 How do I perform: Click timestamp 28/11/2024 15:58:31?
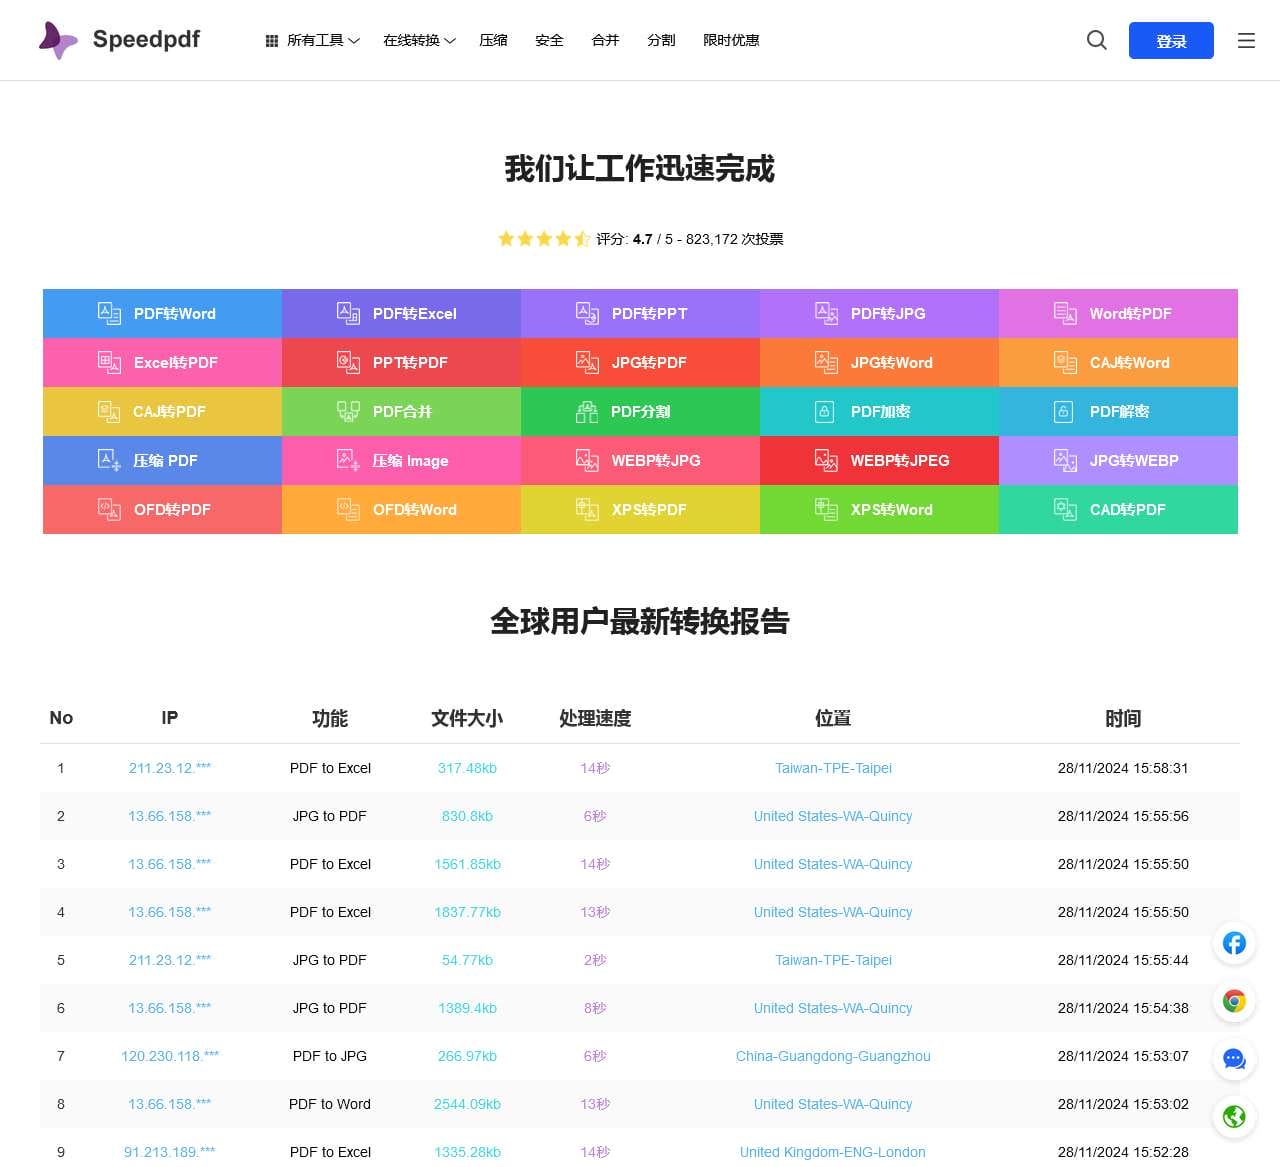[1123, 768]
